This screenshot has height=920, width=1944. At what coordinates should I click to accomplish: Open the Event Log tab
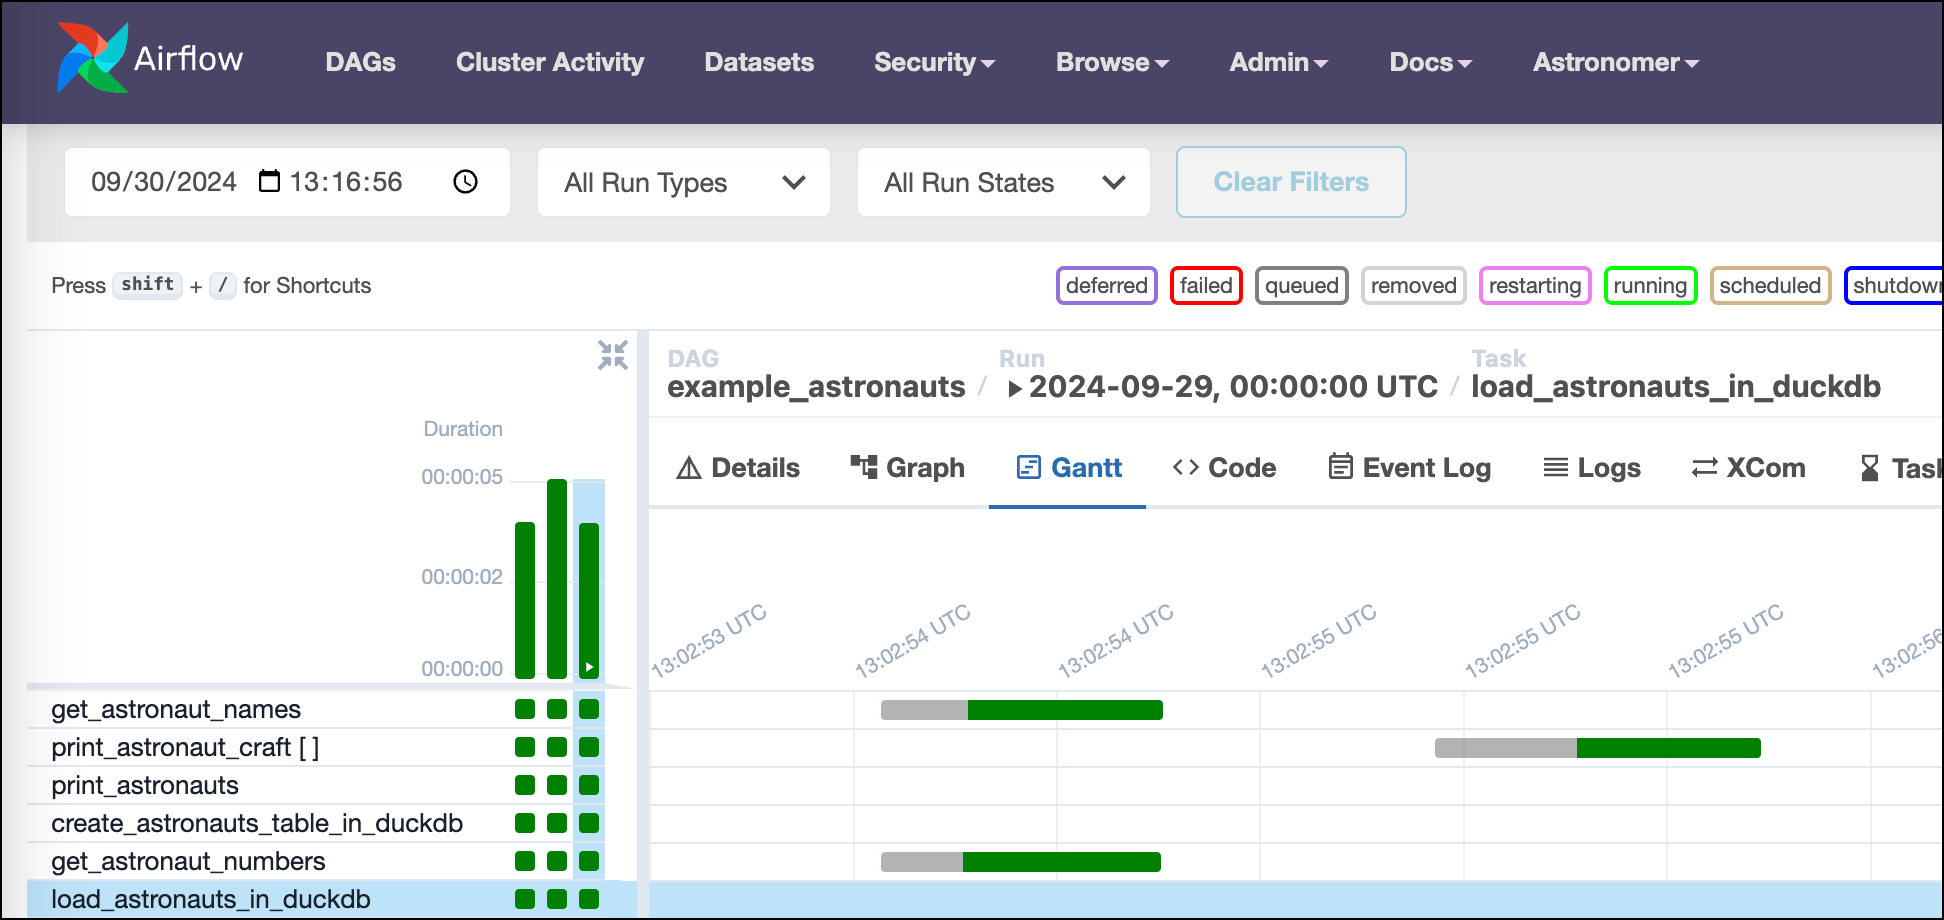pyautogui.click(x=1410, y=468)
